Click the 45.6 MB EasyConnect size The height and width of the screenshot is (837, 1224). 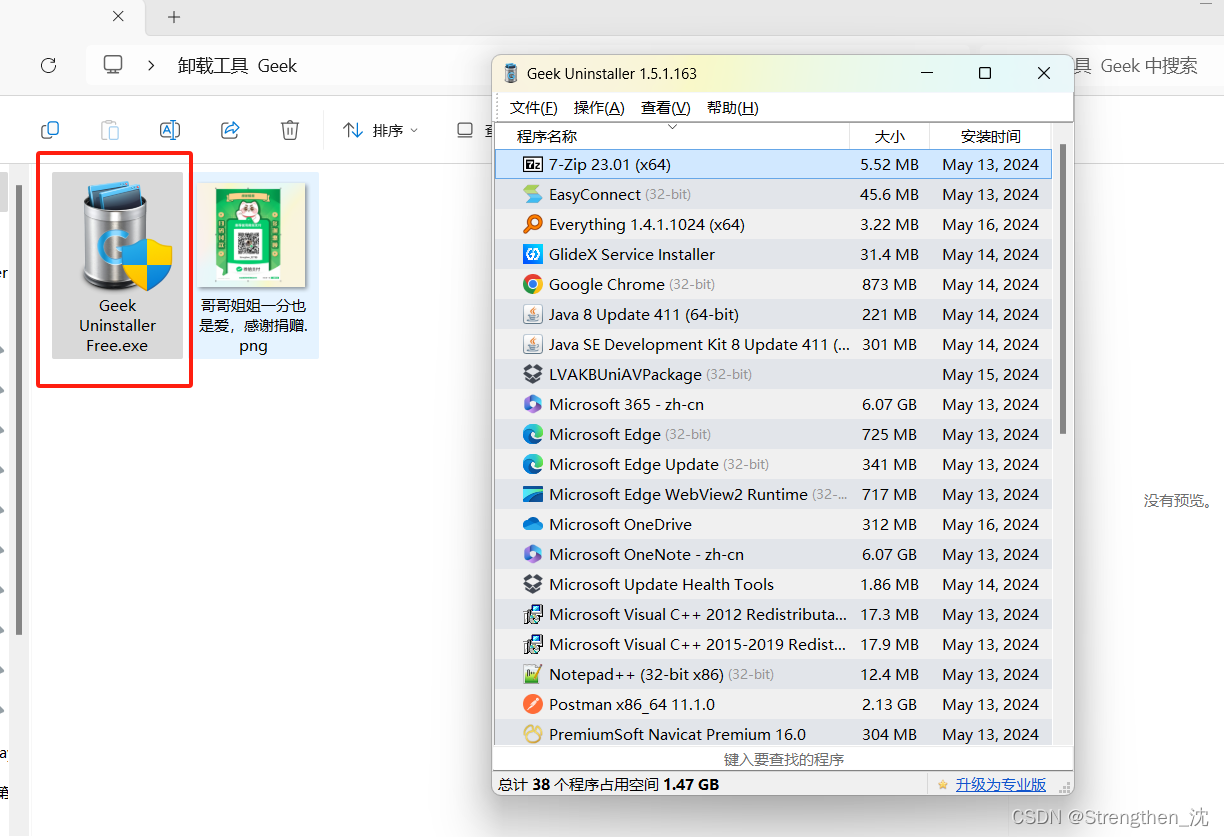[889, 194]
